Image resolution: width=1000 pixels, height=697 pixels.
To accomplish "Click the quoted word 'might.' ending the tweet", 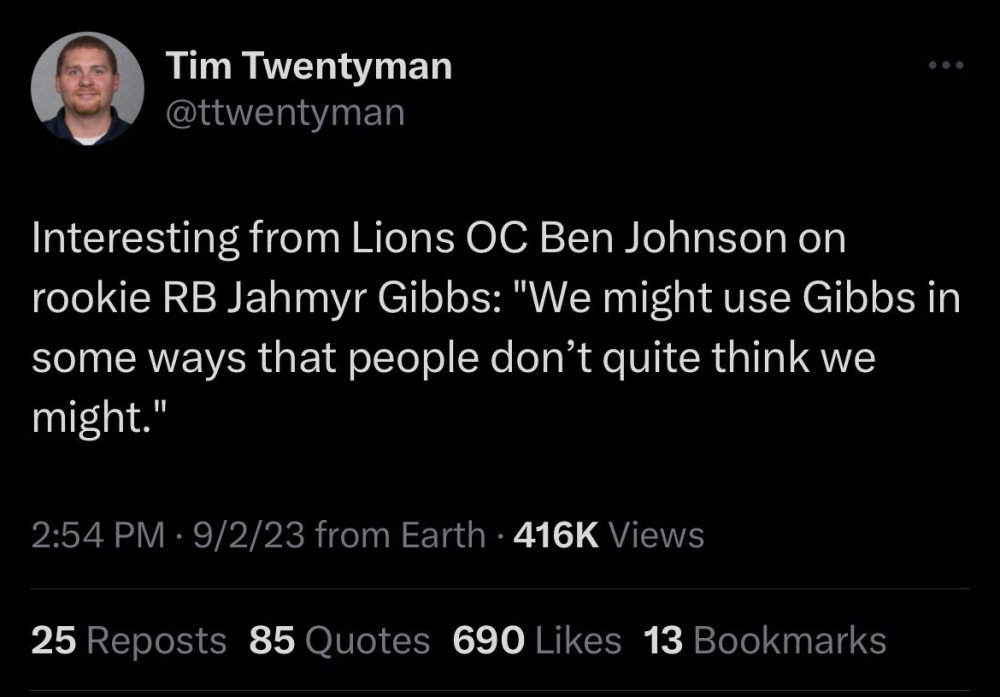I will click(x=93, y=415).
